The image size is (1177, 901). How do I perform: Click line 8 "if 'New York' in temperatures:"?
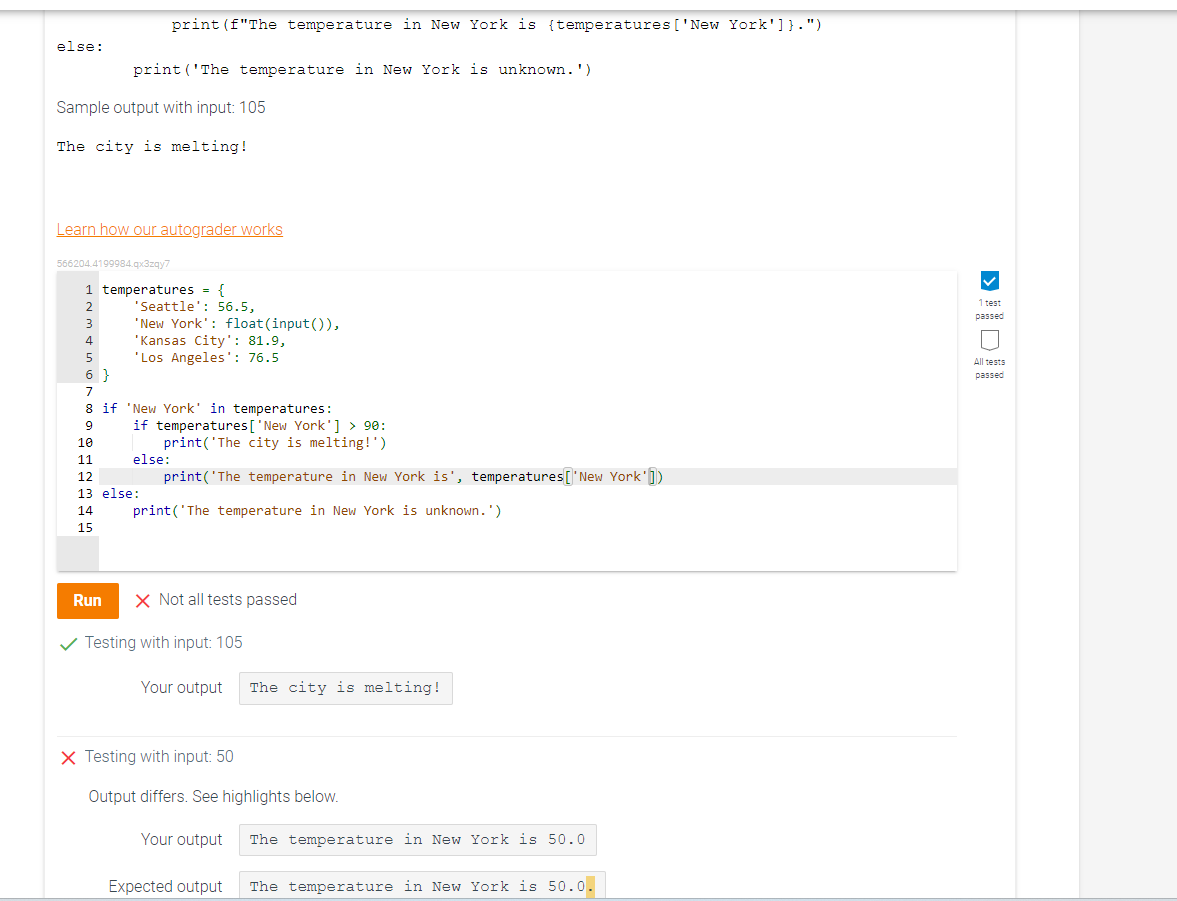(x=217, y=408)
